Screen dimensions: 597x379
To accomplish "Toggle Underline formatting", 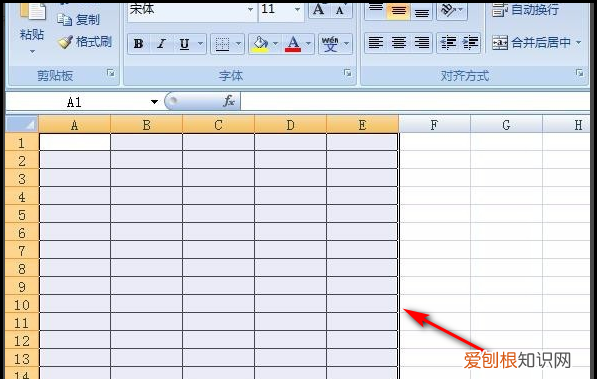I will coord(184,44).
